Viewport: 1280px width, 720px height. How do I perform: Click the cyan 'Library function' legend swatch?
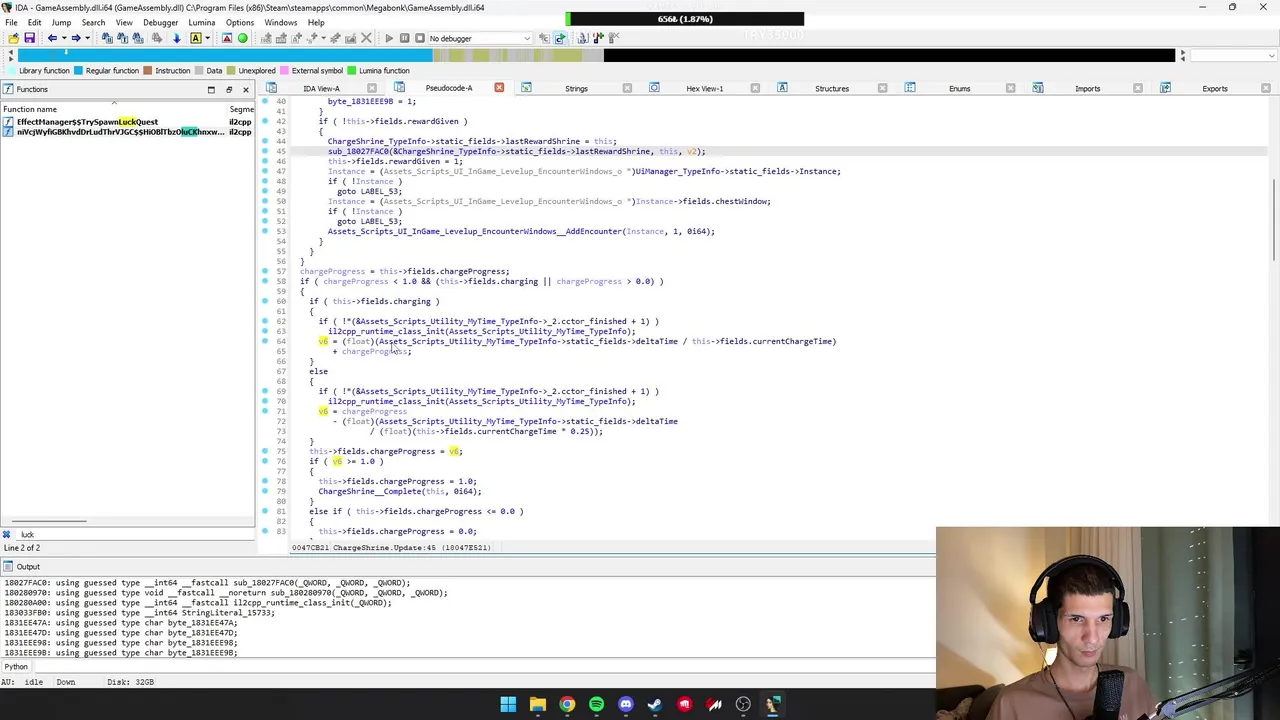[12, 71]
